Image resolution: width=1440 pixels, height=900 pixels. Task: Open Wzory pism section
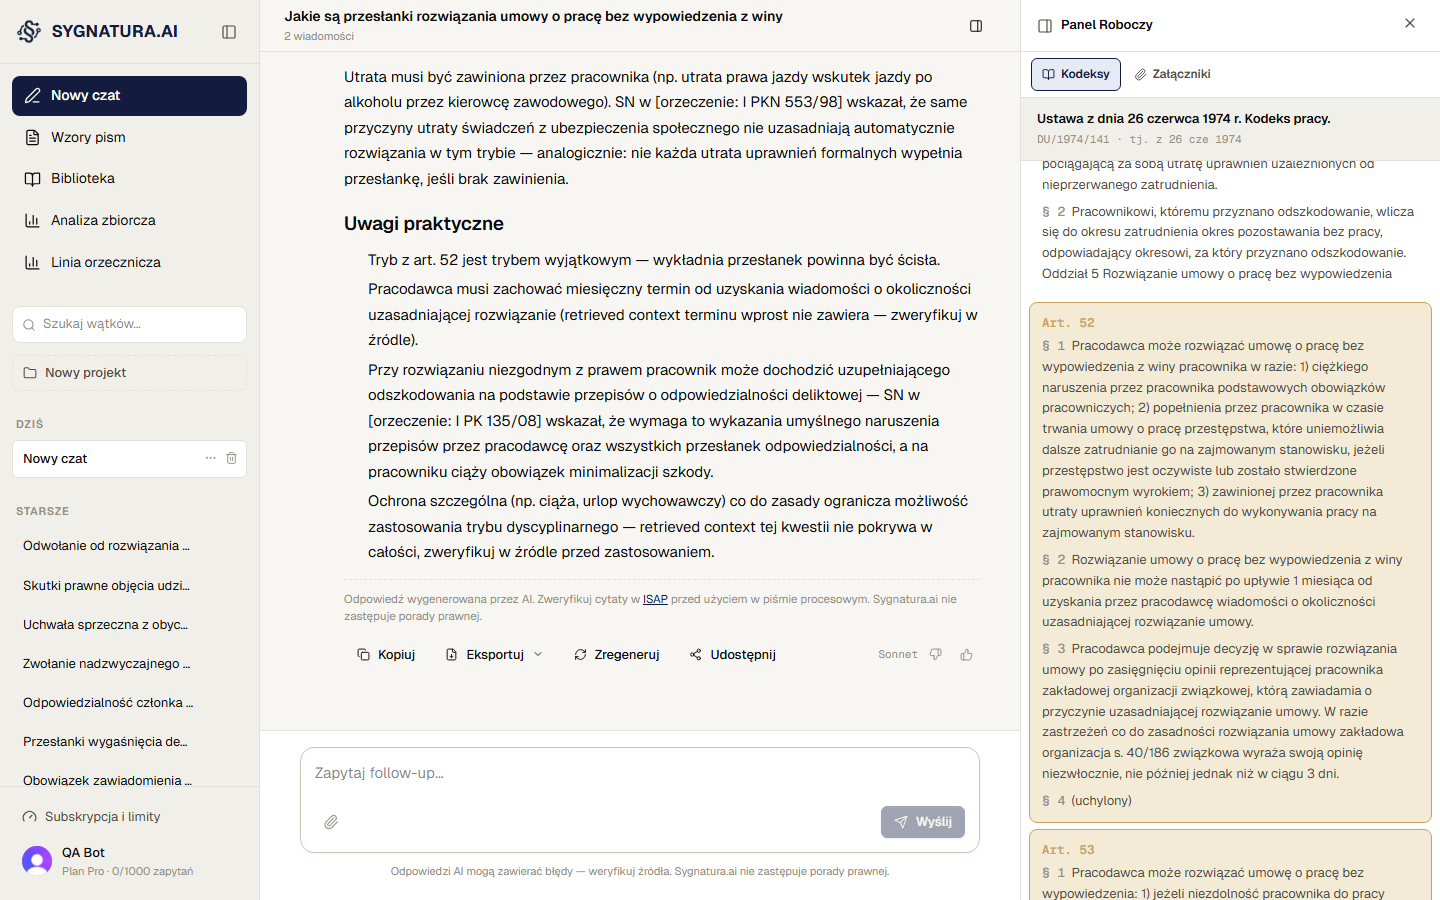129,137
